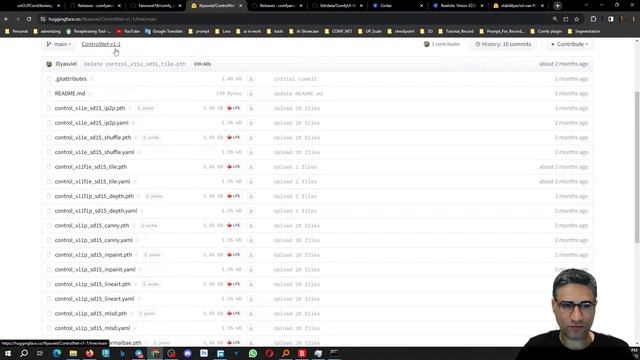Download control_v11f1p_sd15_depth.pth file icon
Image resolution: width=640 pixels, height=360 pixels.
[251, 196]
